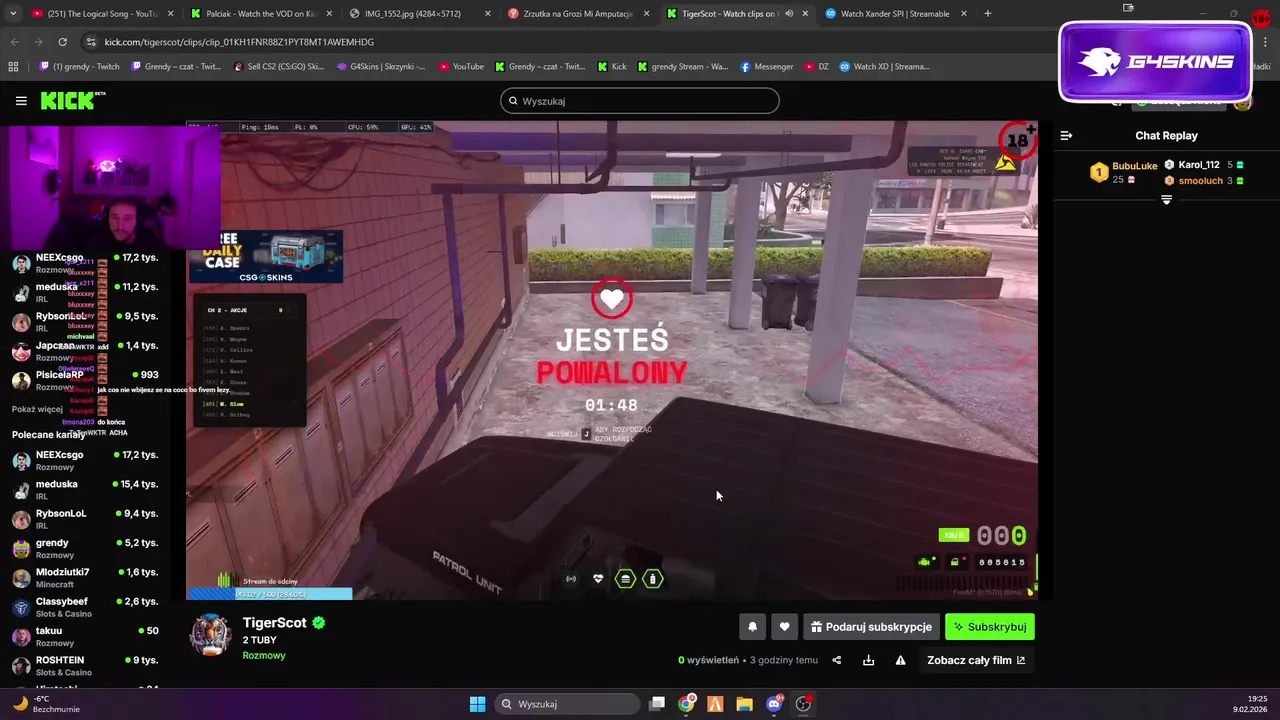Image resolution: width=1280 pixels, height=720 pixels.
Task: Open FiveM app on taskbar
Action: pos(715,704)
